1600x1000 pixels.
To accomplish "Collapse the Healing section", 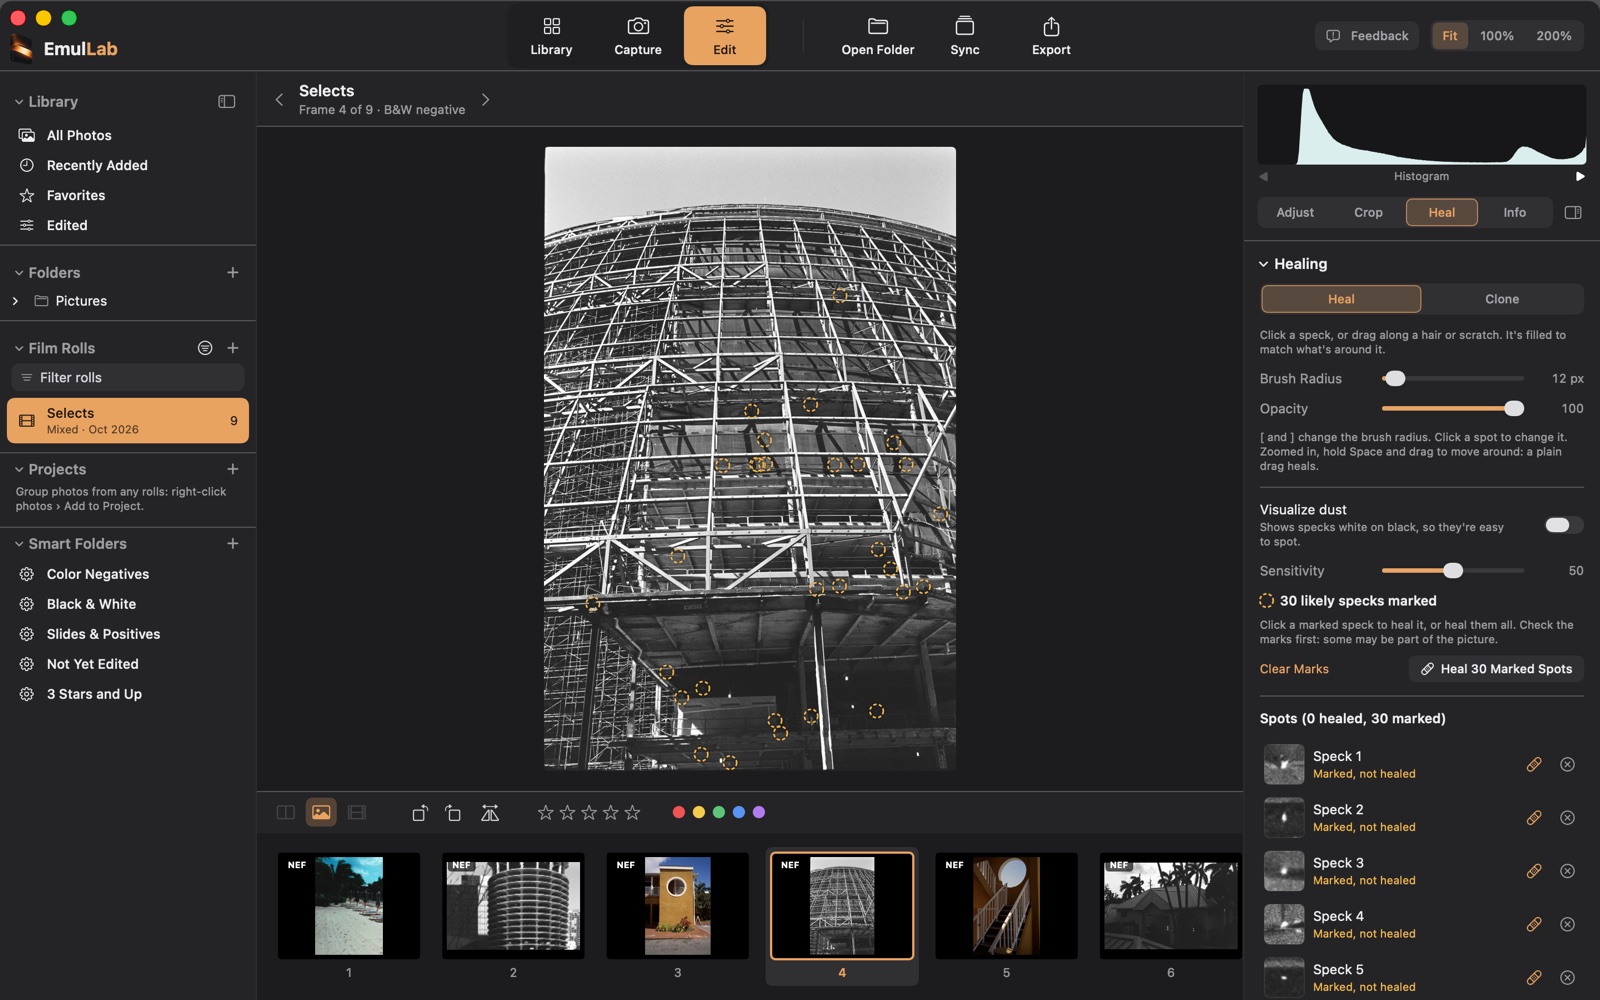I will point(1264,264).
